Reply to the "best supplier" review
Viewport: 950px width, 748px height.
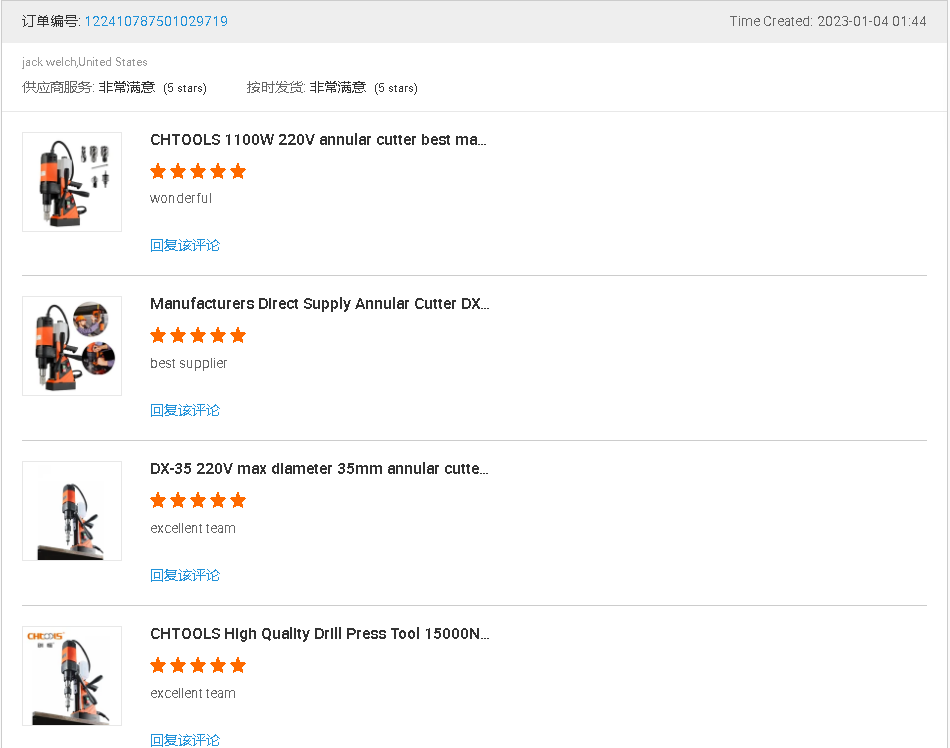click(x=185, y=410)
